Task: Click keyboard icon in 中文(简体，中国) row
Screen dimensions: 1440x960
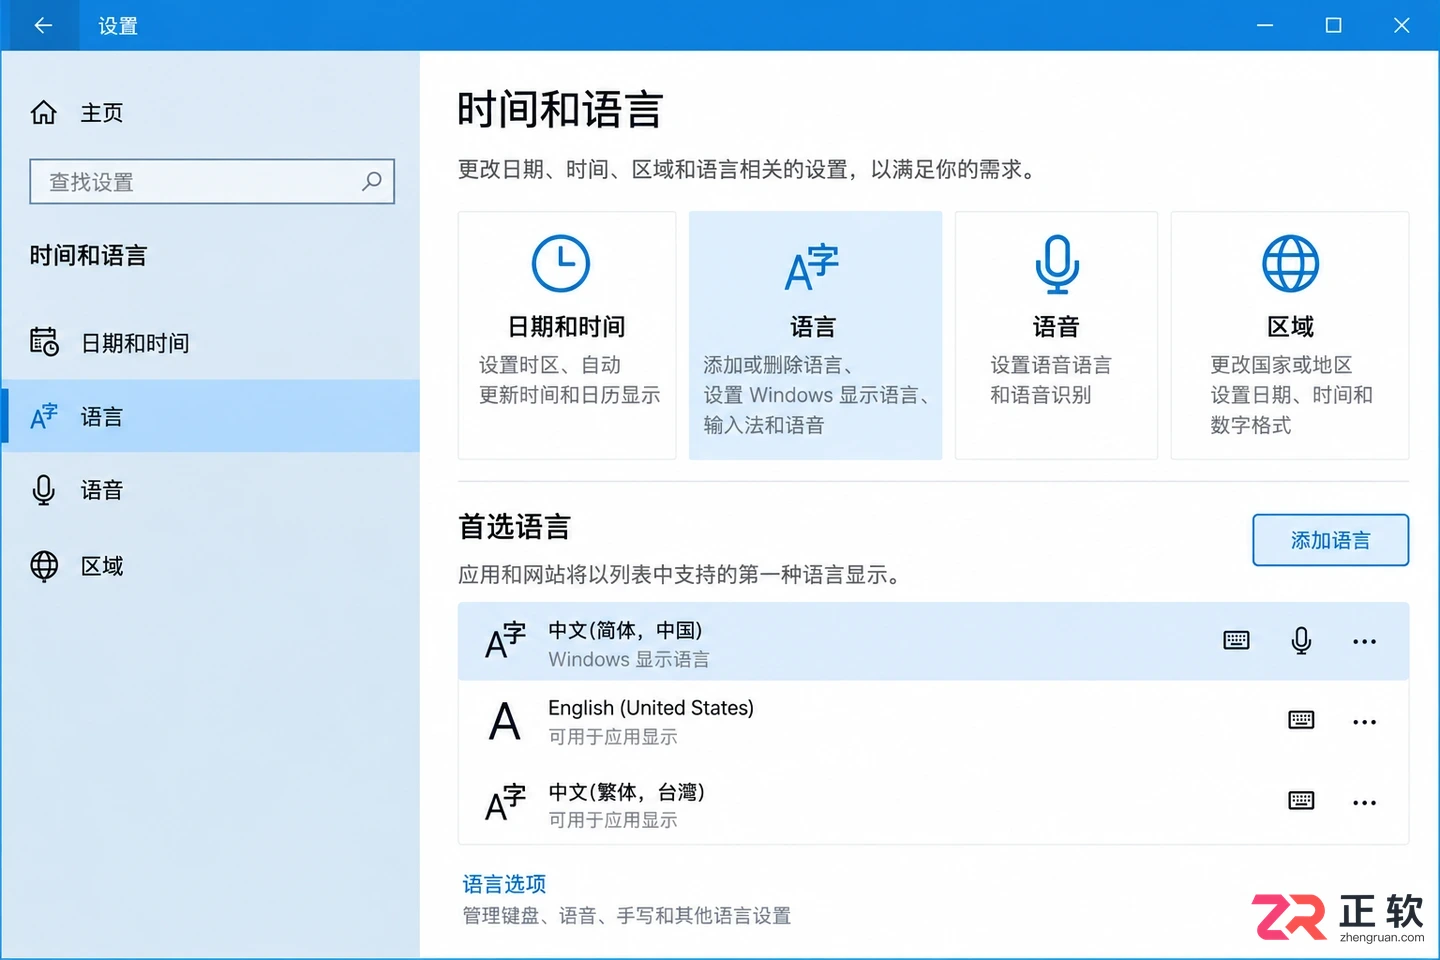Action: click(x=1237, y=641)
